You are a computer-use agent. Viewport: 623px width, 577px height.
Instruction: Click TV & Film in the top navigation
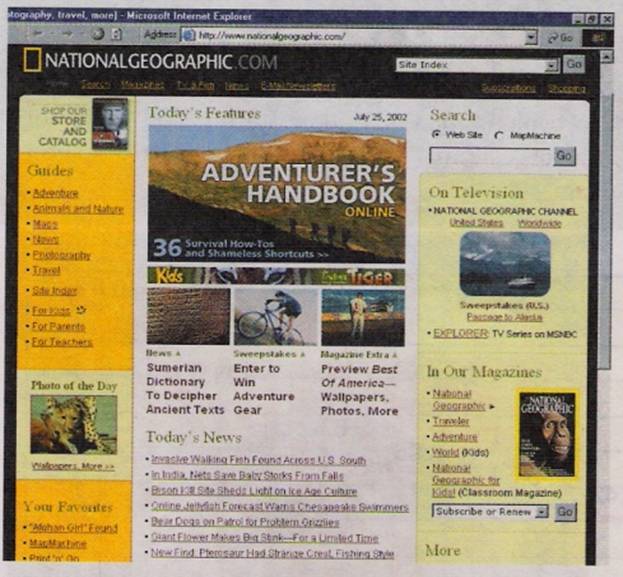(195, 85)
